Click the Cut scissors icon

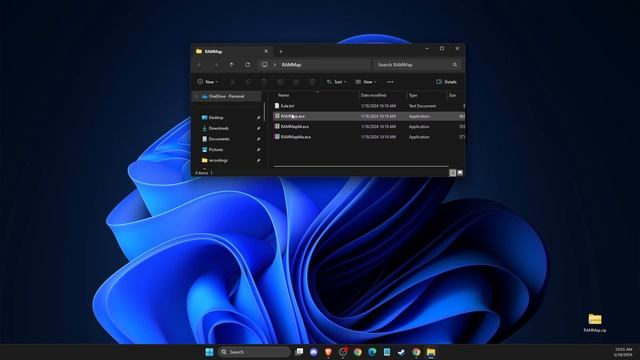tap(232, 82)
